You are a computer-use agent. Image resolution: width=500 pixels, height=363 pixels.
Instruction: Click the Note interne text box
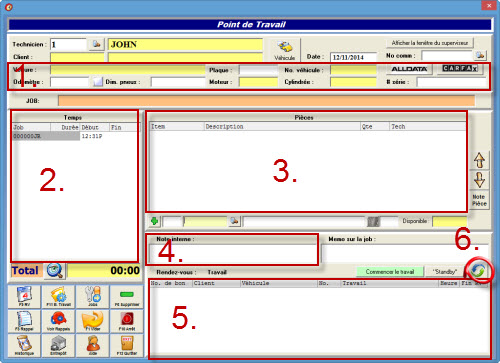233,253
